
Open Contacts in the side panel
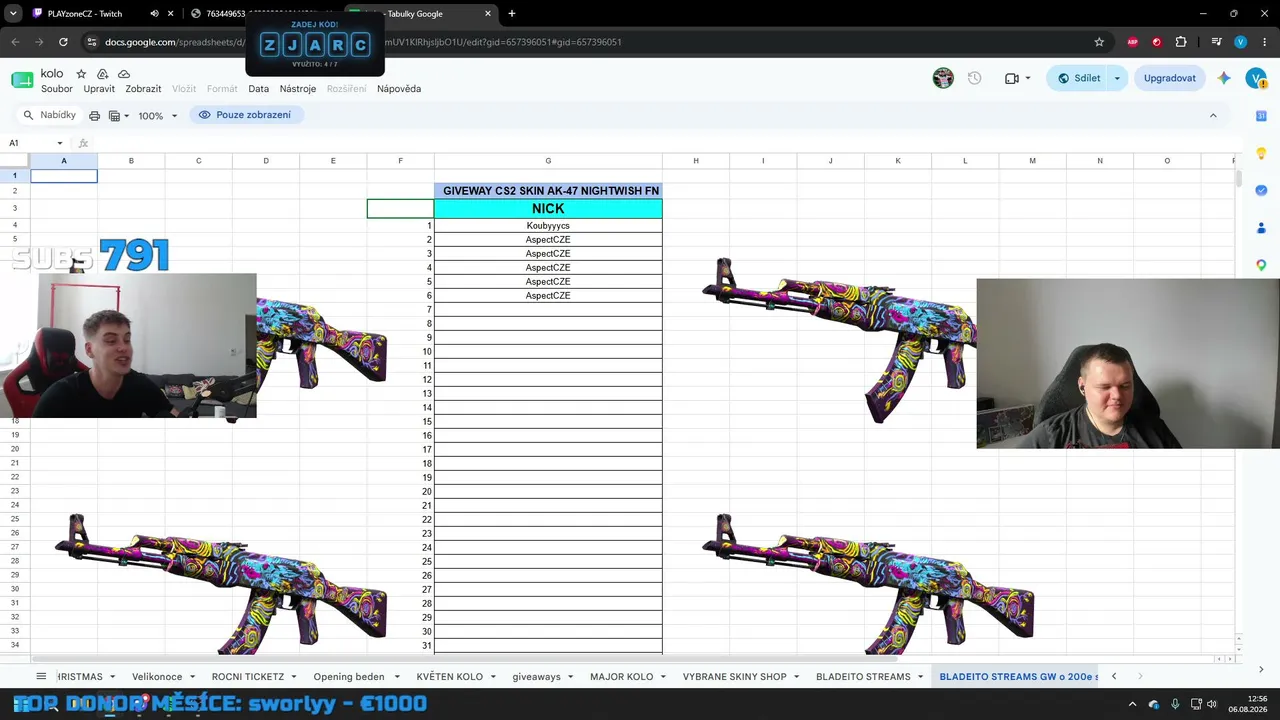(x=1261, y=228)
